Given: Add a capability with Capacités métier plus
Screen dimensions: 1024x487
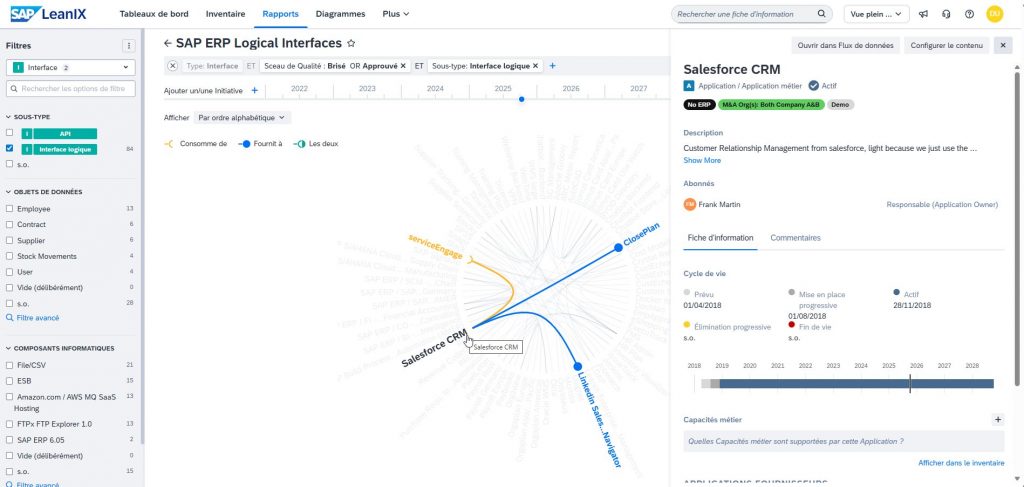Looking at the screenshot, I should (997, 420).
